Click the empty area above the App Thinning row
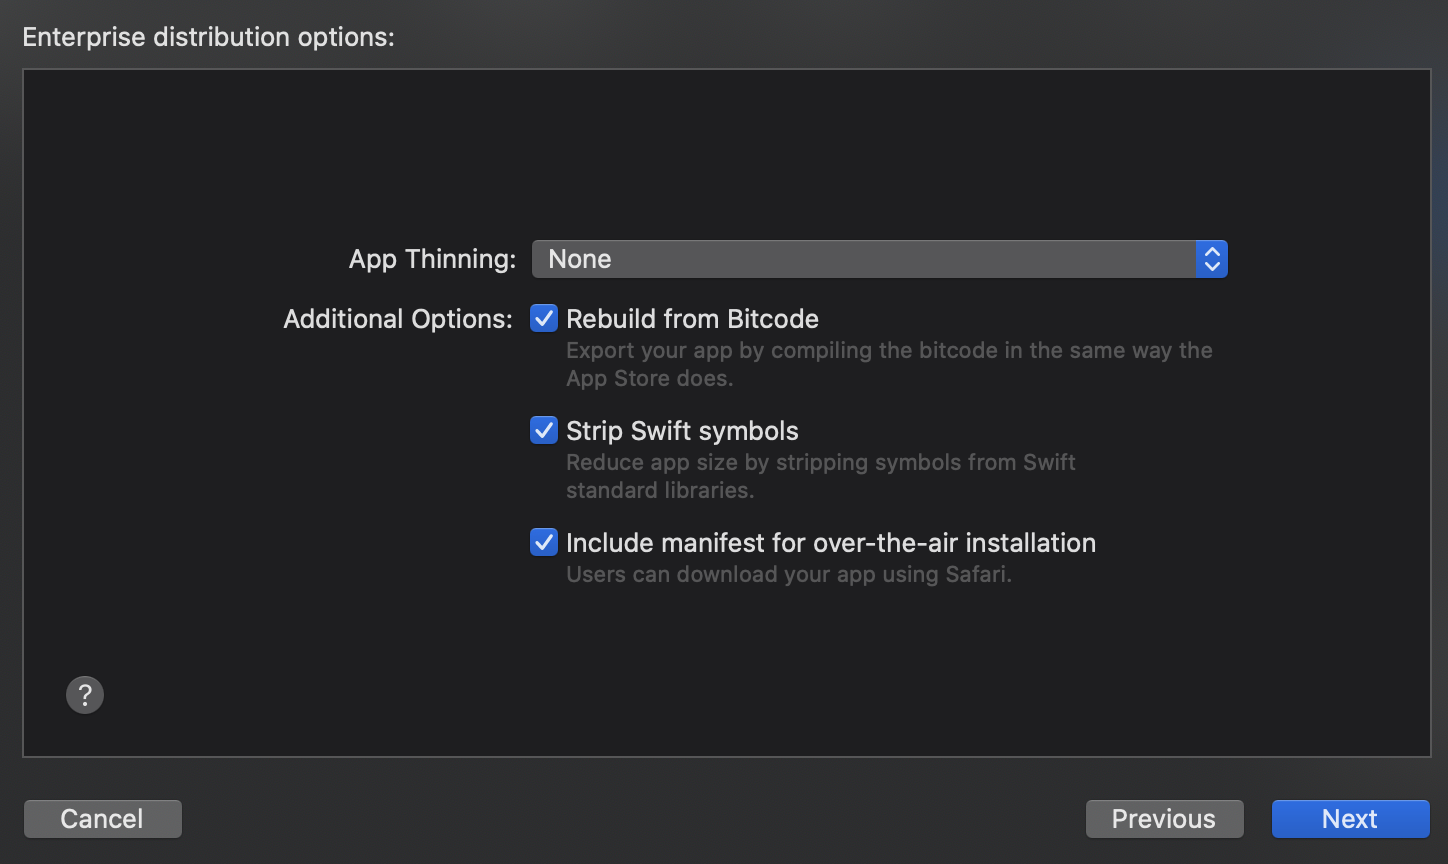 point(726,150)
